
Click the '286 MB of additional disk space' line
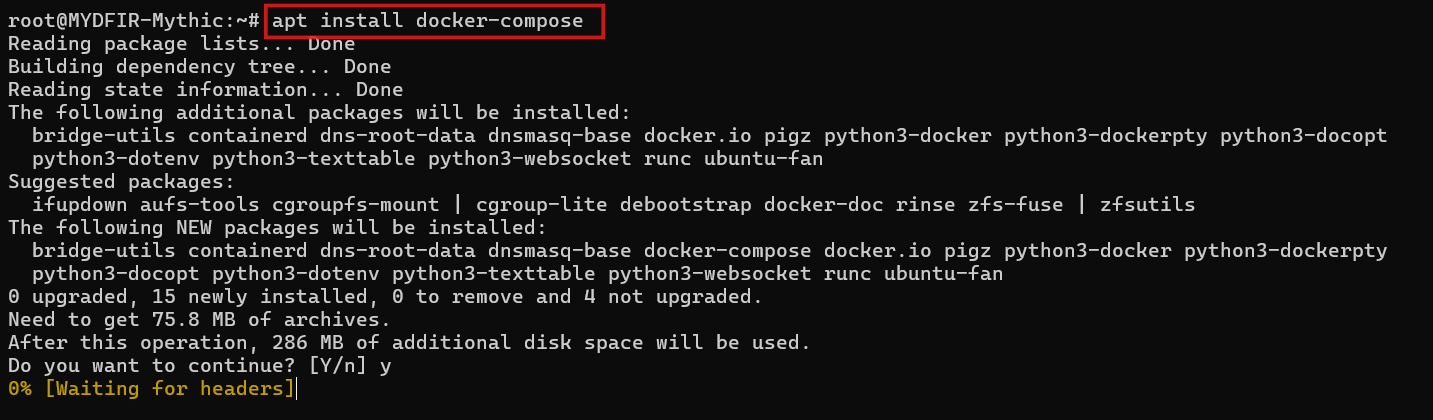click(408, 343)
